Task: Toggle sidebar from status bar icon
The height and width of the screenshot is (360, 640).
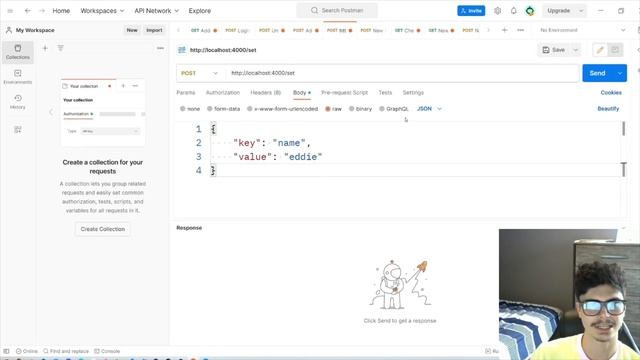Action: pyautogui.click(x=6, y=351)
